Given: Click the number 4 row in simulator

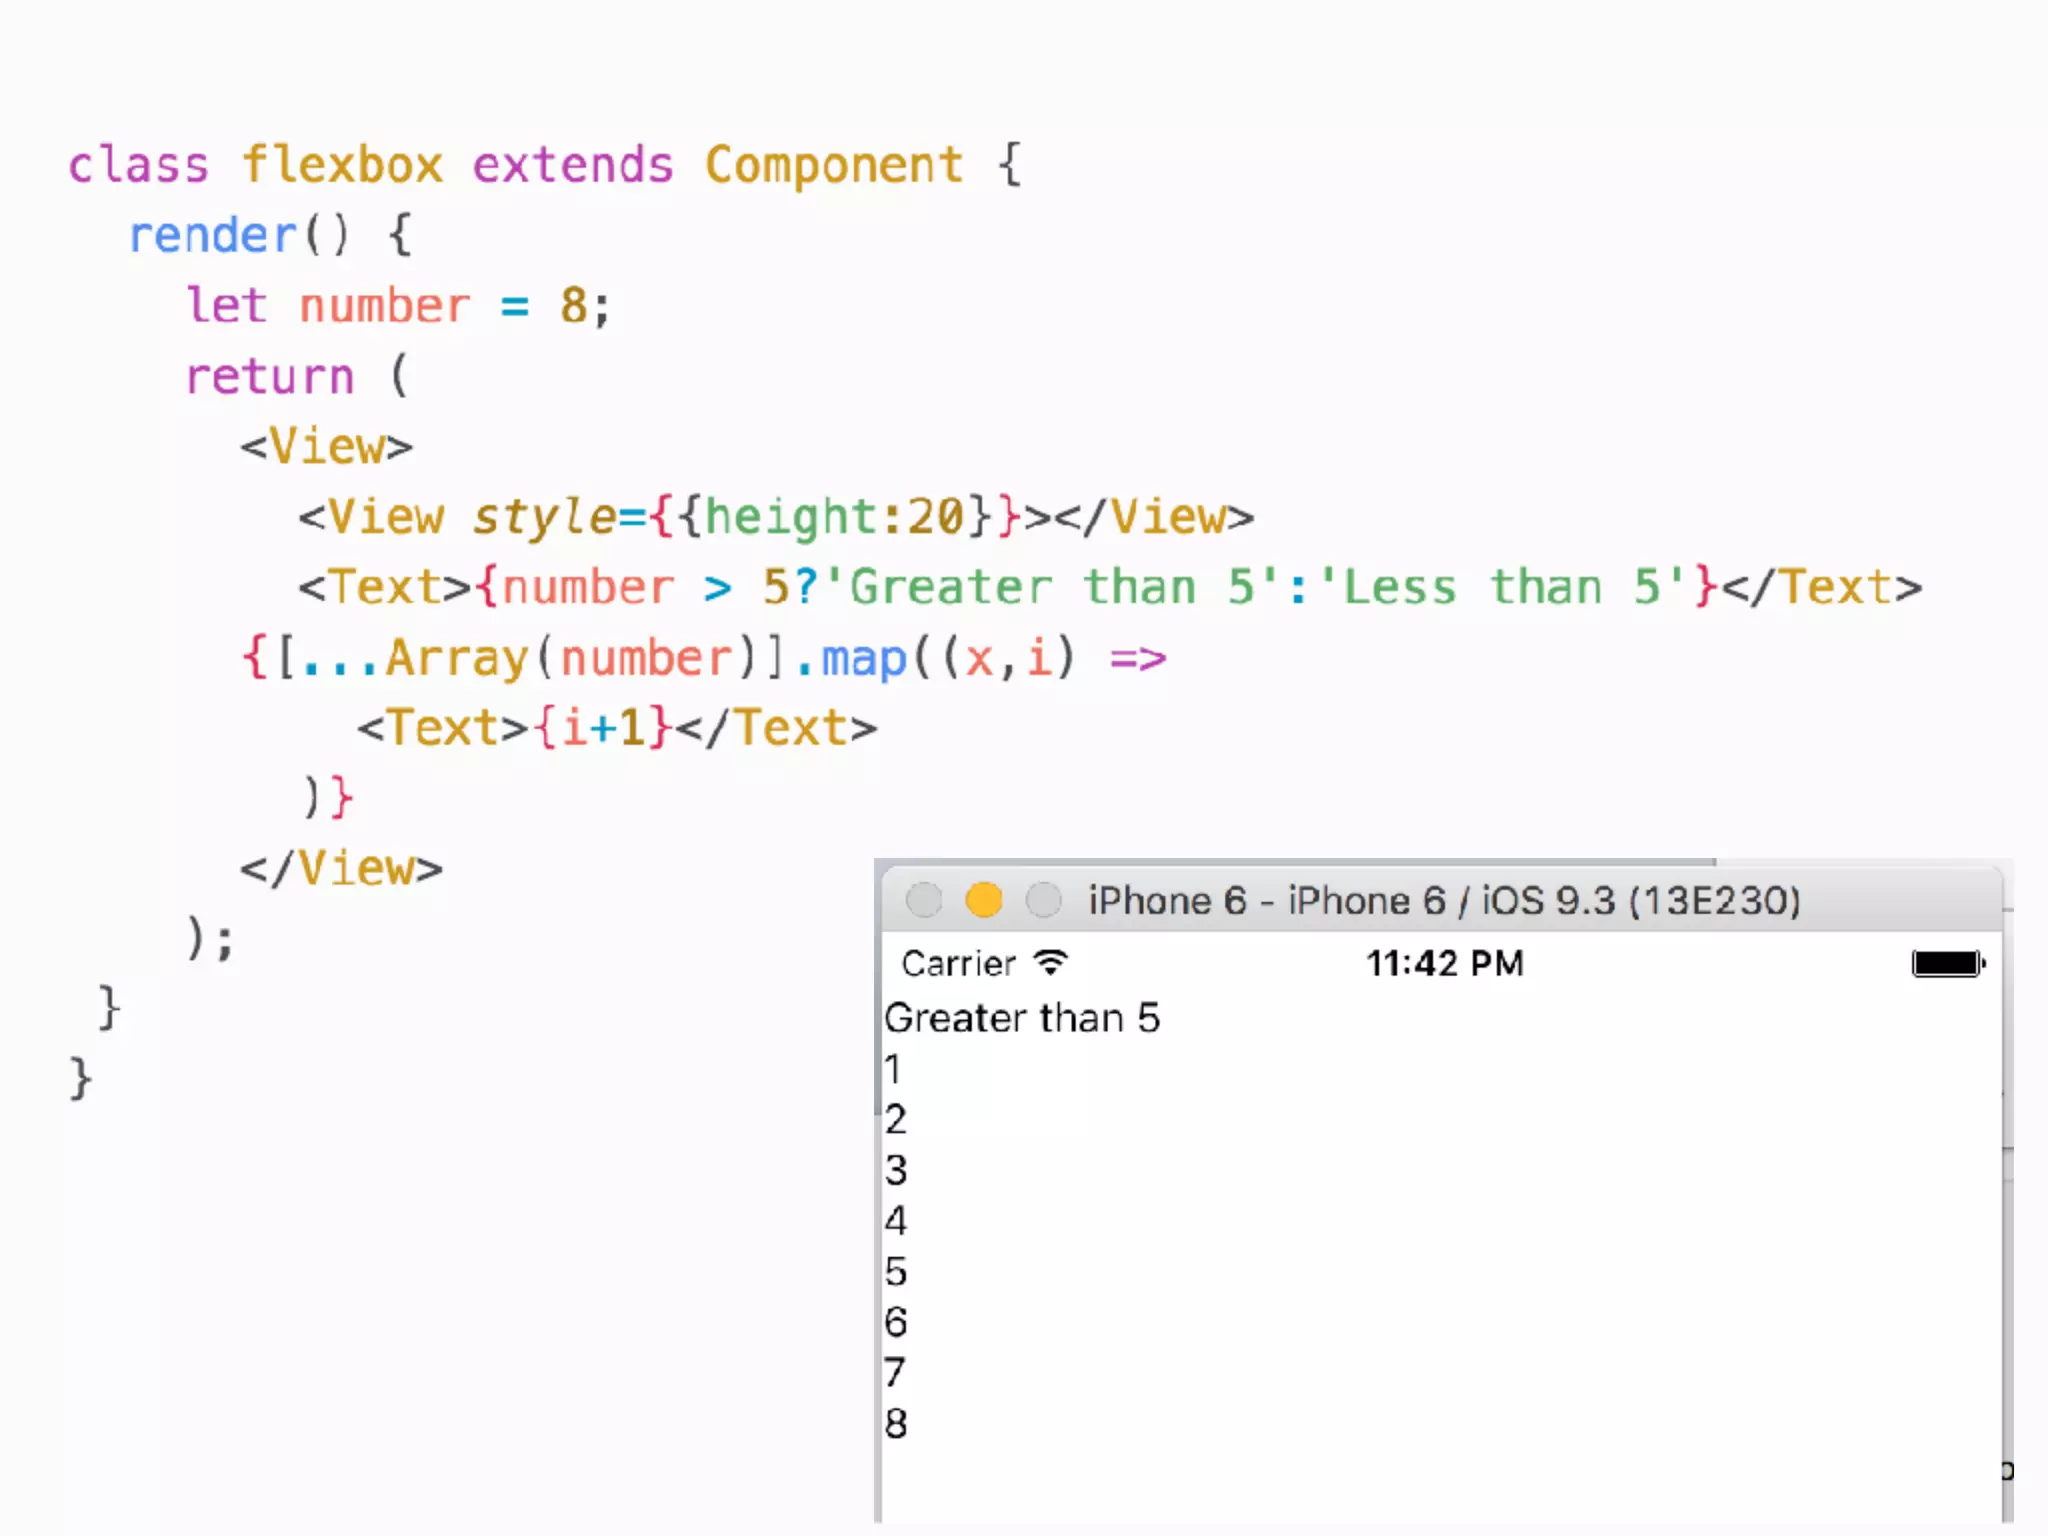Looking at the screenshot, I should (895, 1220).
